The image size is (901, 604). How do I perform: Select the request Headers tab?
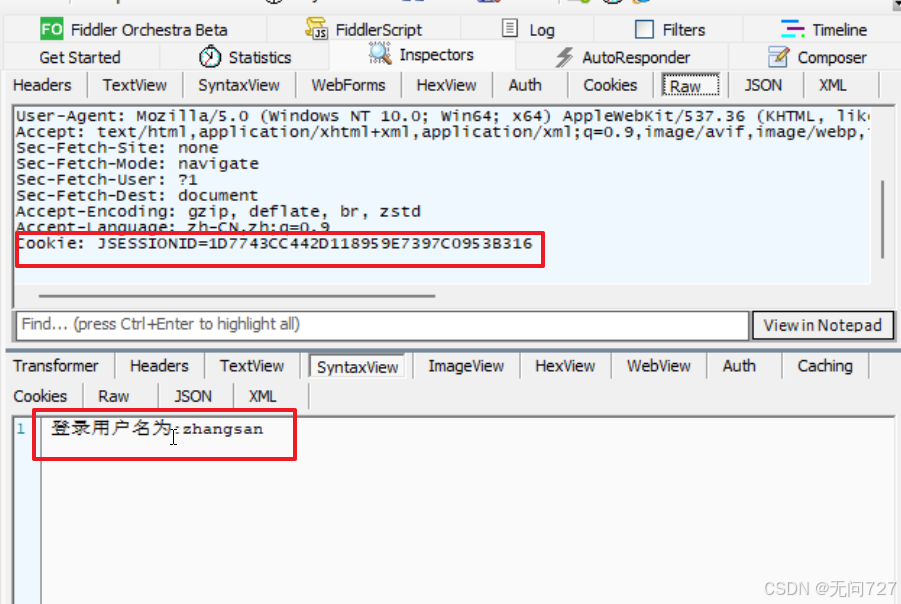pyautogui.click(x=43, y=86)
